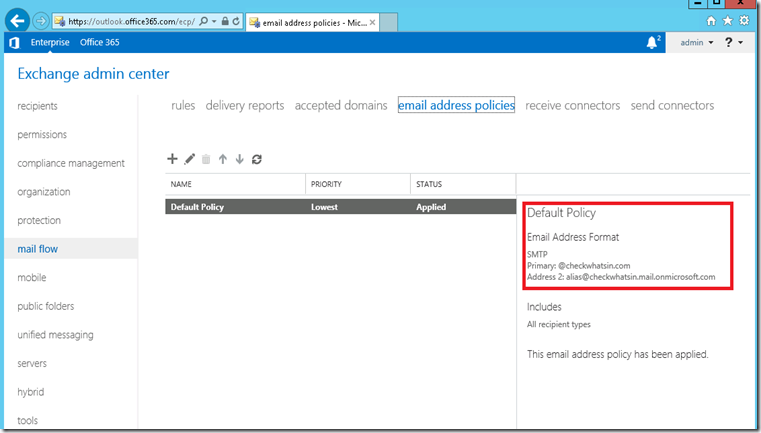The image size is (761, 433).
Task: Select the Default Policy row
Action: tap(341, 207)
